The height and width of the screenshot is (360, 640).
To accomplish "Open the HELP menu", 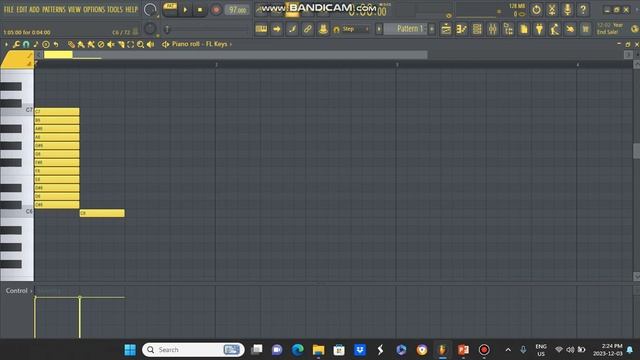I will coord(131,9).
